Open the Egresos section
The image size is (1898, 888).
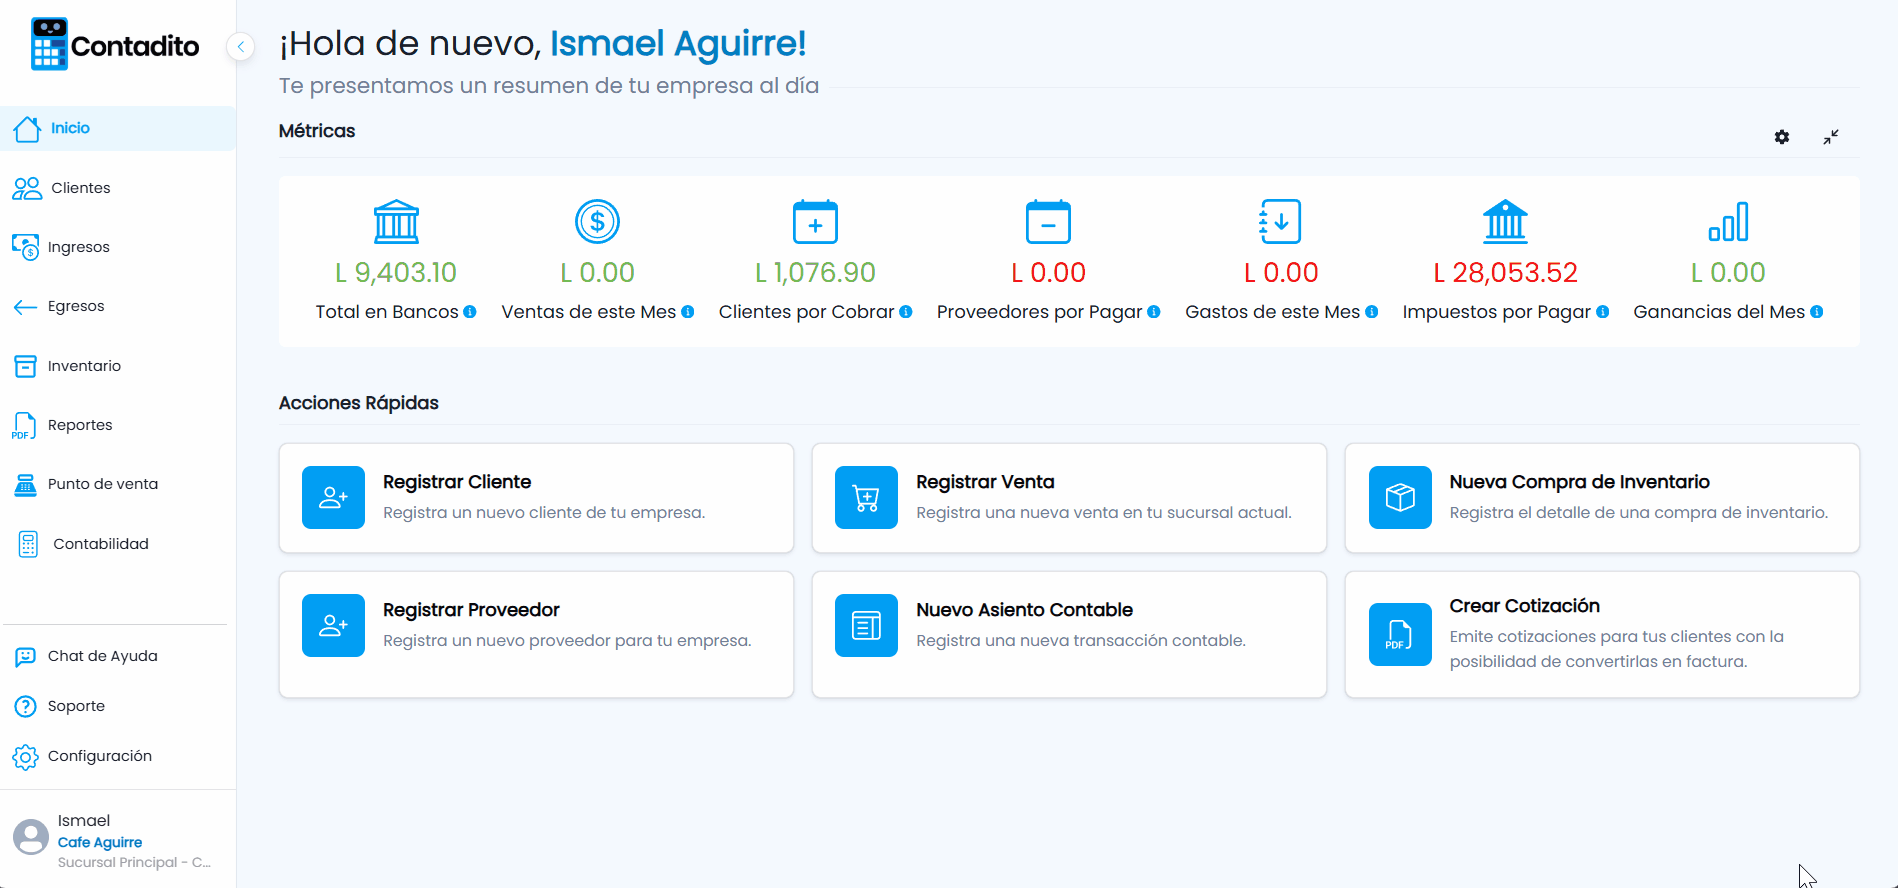tap(118, 306)
